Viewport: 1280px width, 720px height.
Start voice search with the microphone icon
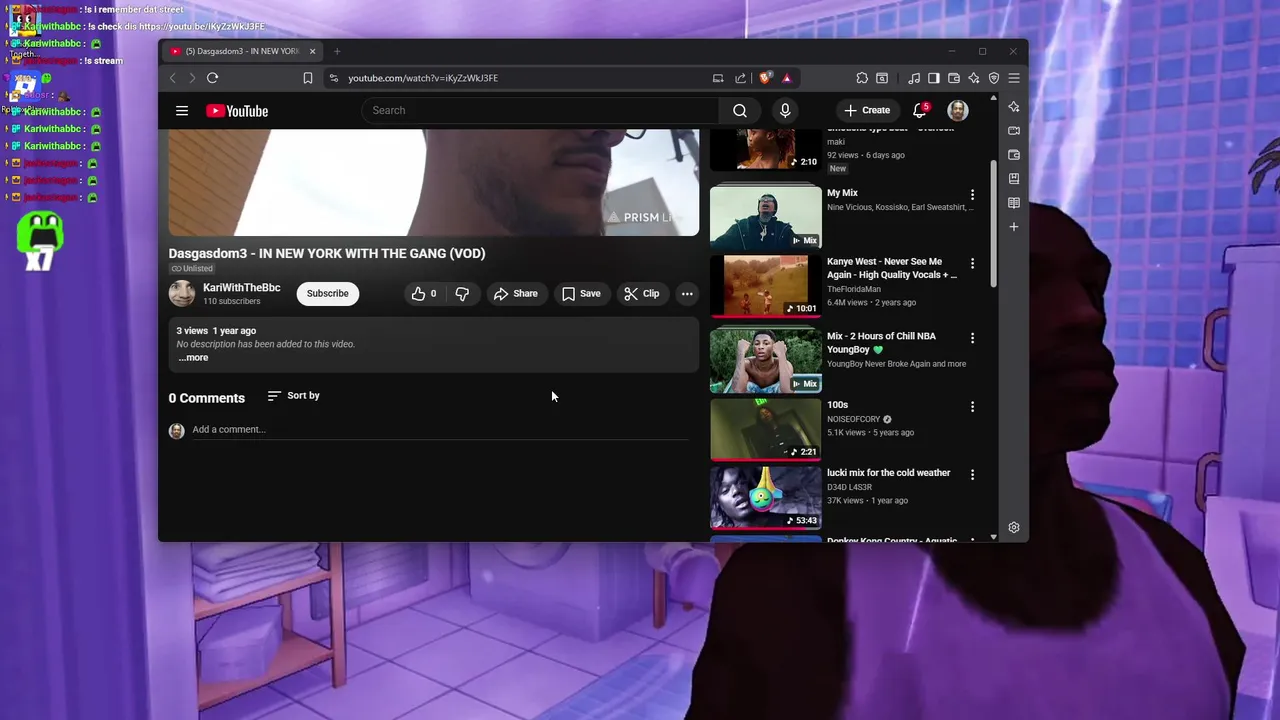pos(785,111)
